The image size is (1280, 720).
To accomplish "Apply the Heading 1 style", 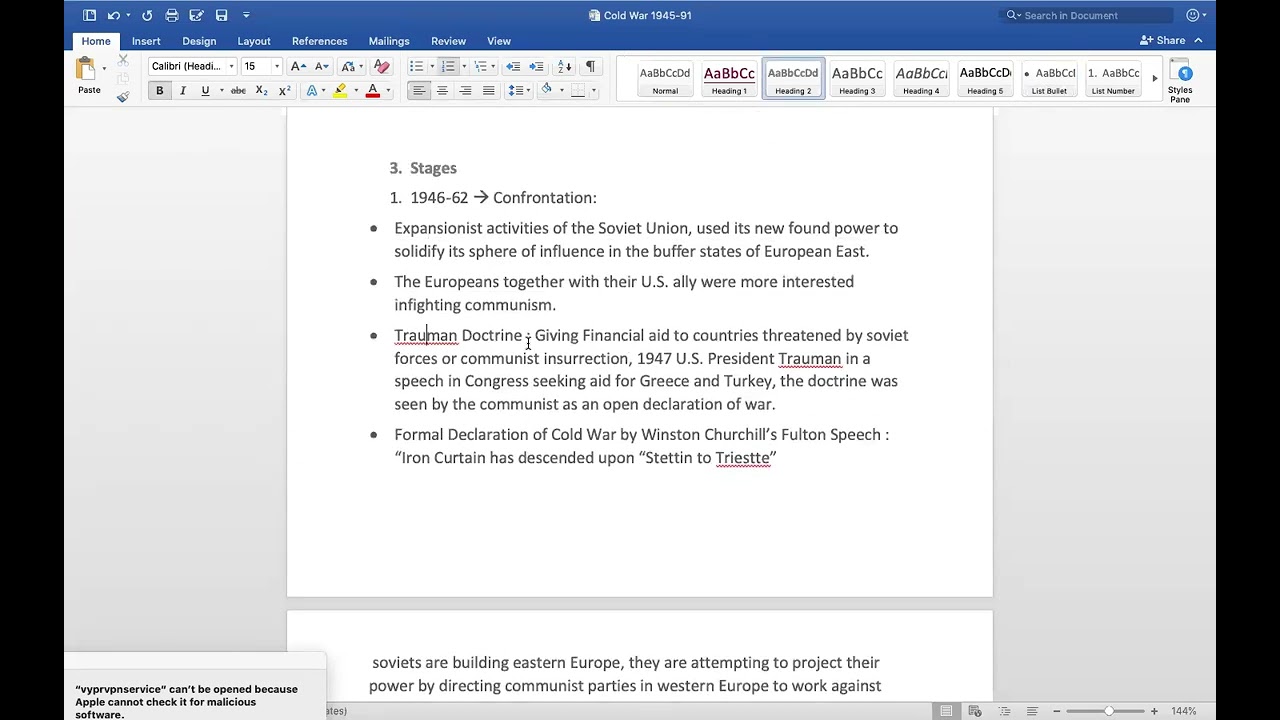I will (729, 79).
